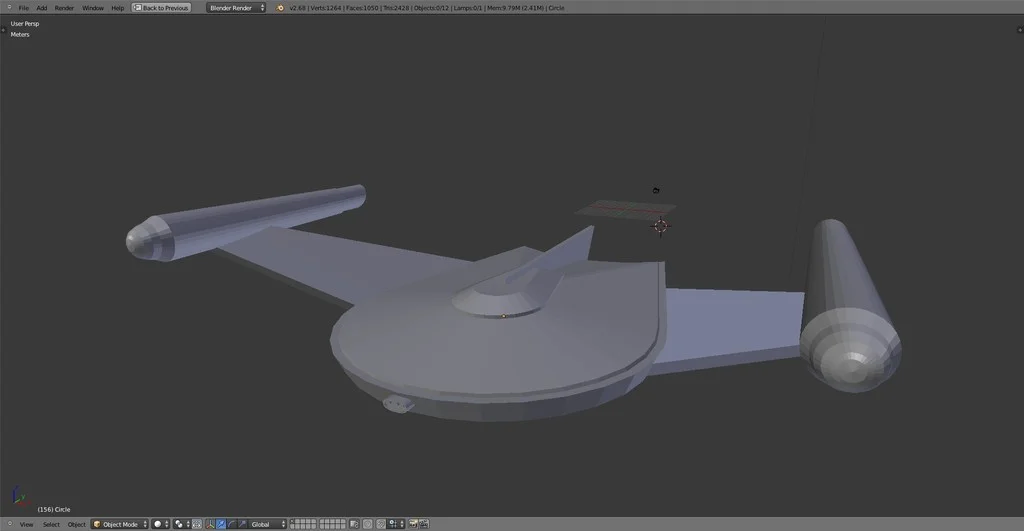This screenshot has width=1024, height=531.
Task: Click the orange origin point on the saucer
Action: 504,316
